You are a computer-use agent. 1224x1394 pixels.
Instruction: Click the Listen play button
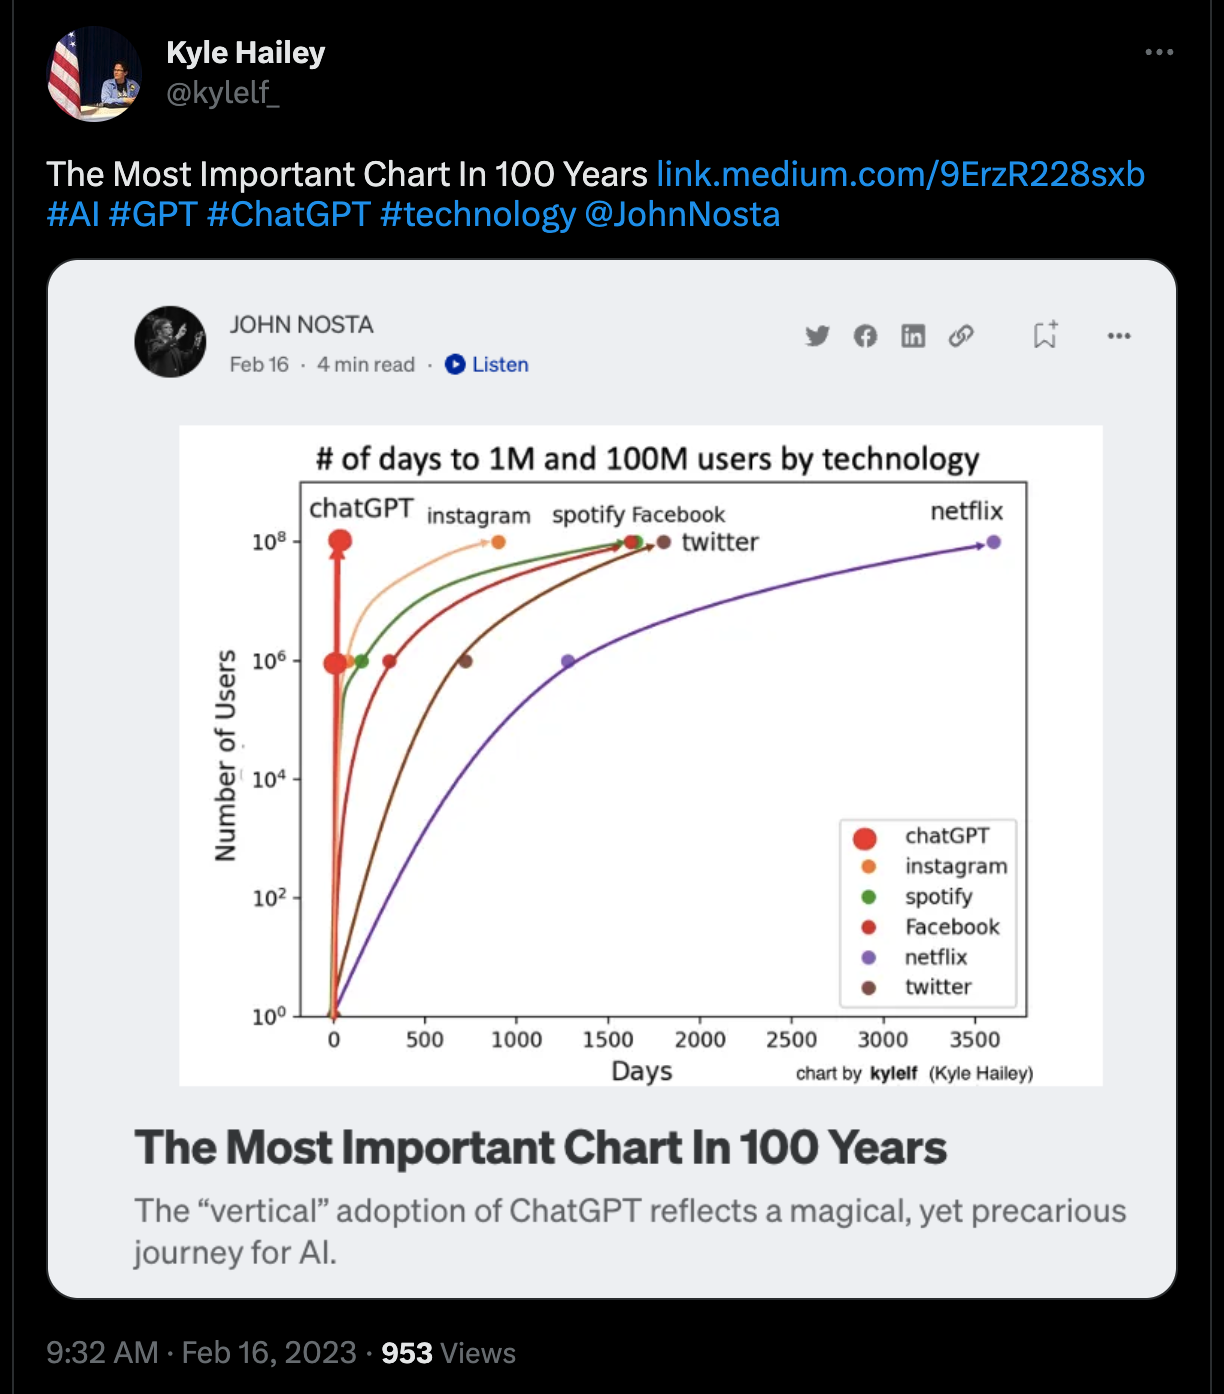pyautogui.click(x=487, y=365)
